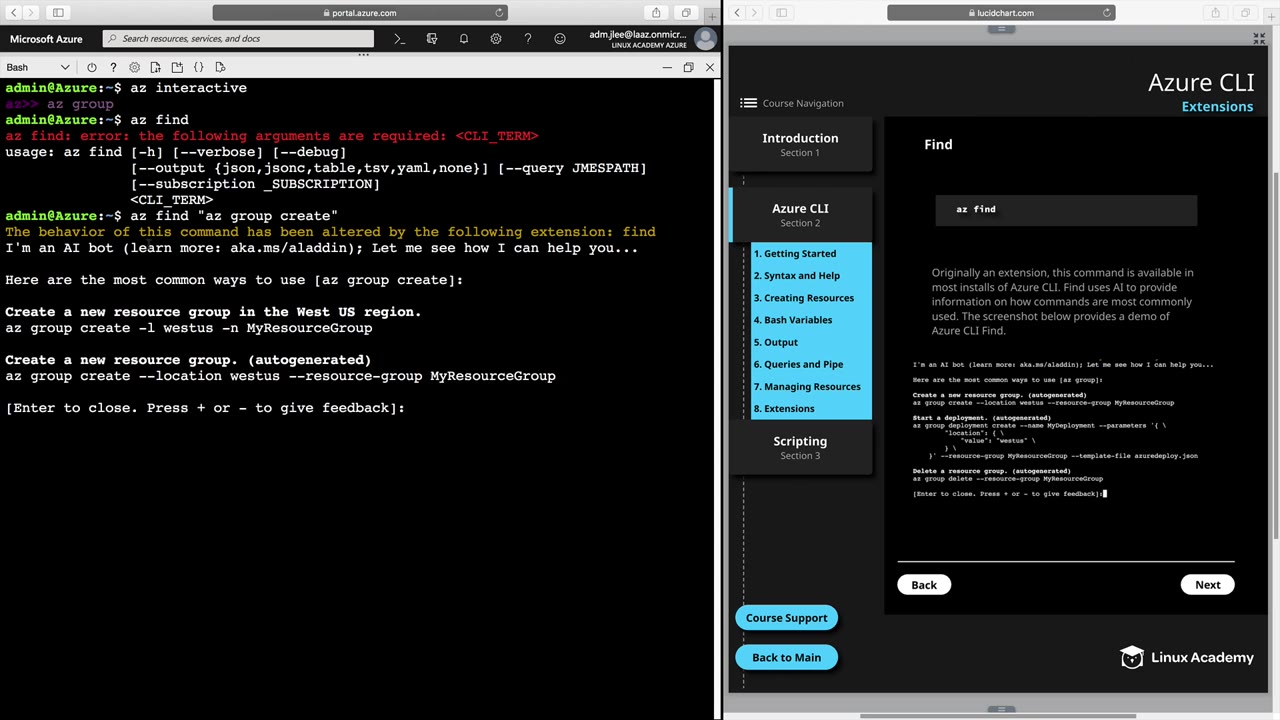
Task: Click the Microsoft Azure home link
Action: [46, 39]
